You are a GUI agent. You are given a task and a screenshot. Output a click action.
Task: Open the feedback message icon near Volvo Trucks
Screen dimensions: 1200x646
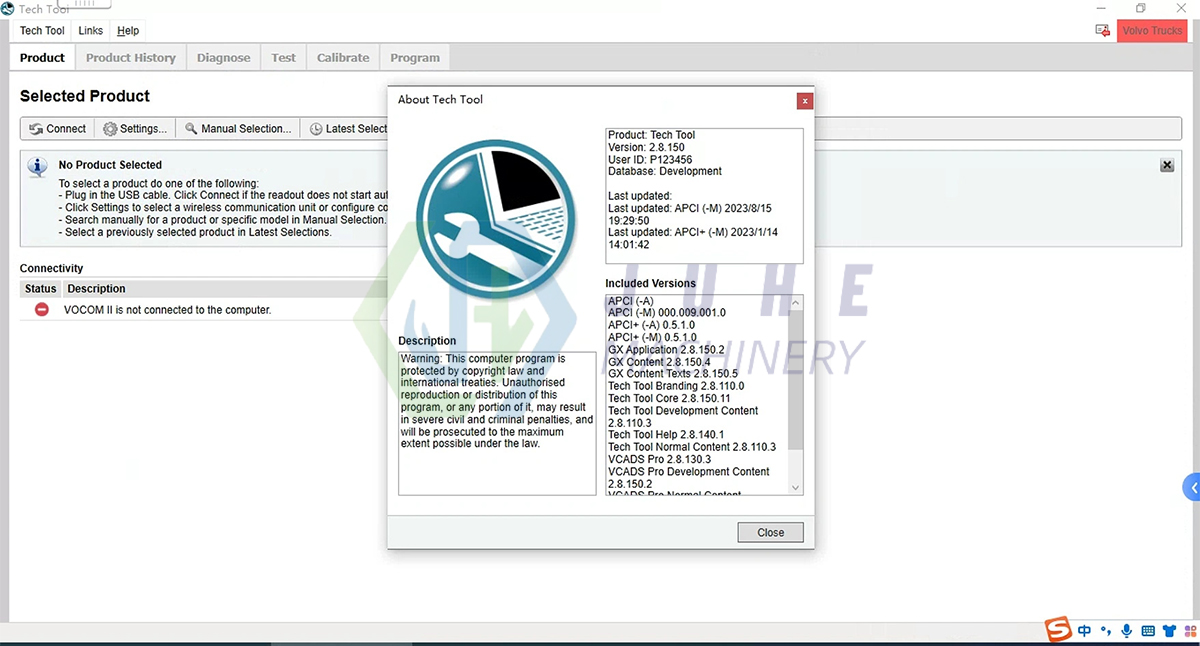point(1102,31)
